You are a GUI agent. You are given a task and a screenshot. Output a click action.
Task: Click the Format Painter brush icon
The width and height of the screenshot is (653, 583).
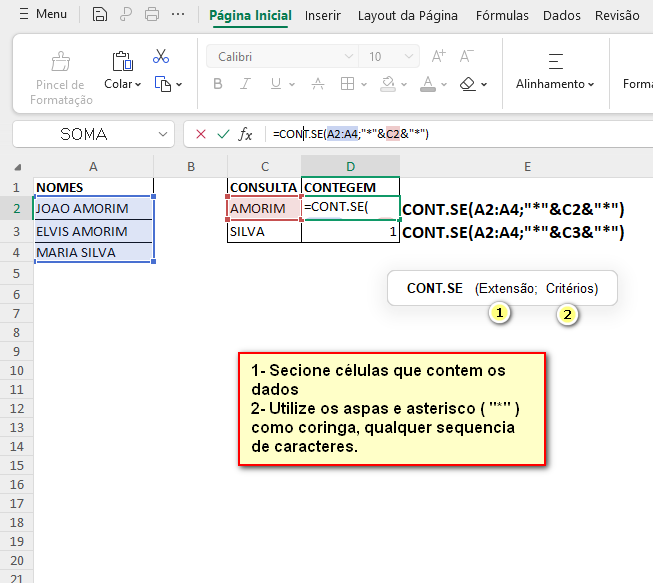coord(60,62)
